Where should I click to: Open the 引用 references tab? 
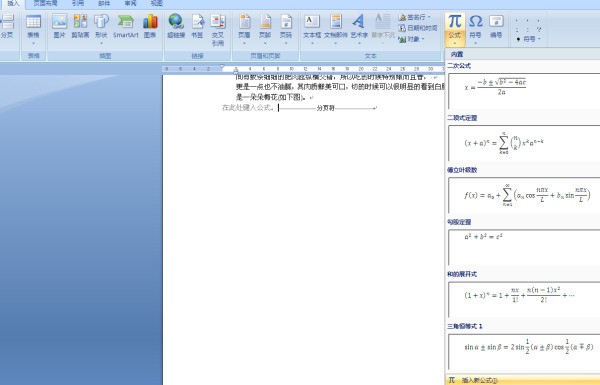click(78, 4)
